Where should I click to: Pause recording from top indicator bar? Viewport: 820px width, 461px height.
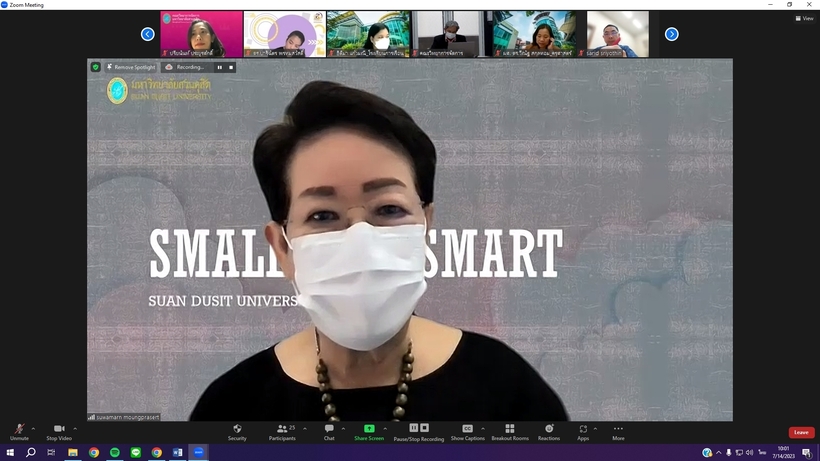coord(220,67)
